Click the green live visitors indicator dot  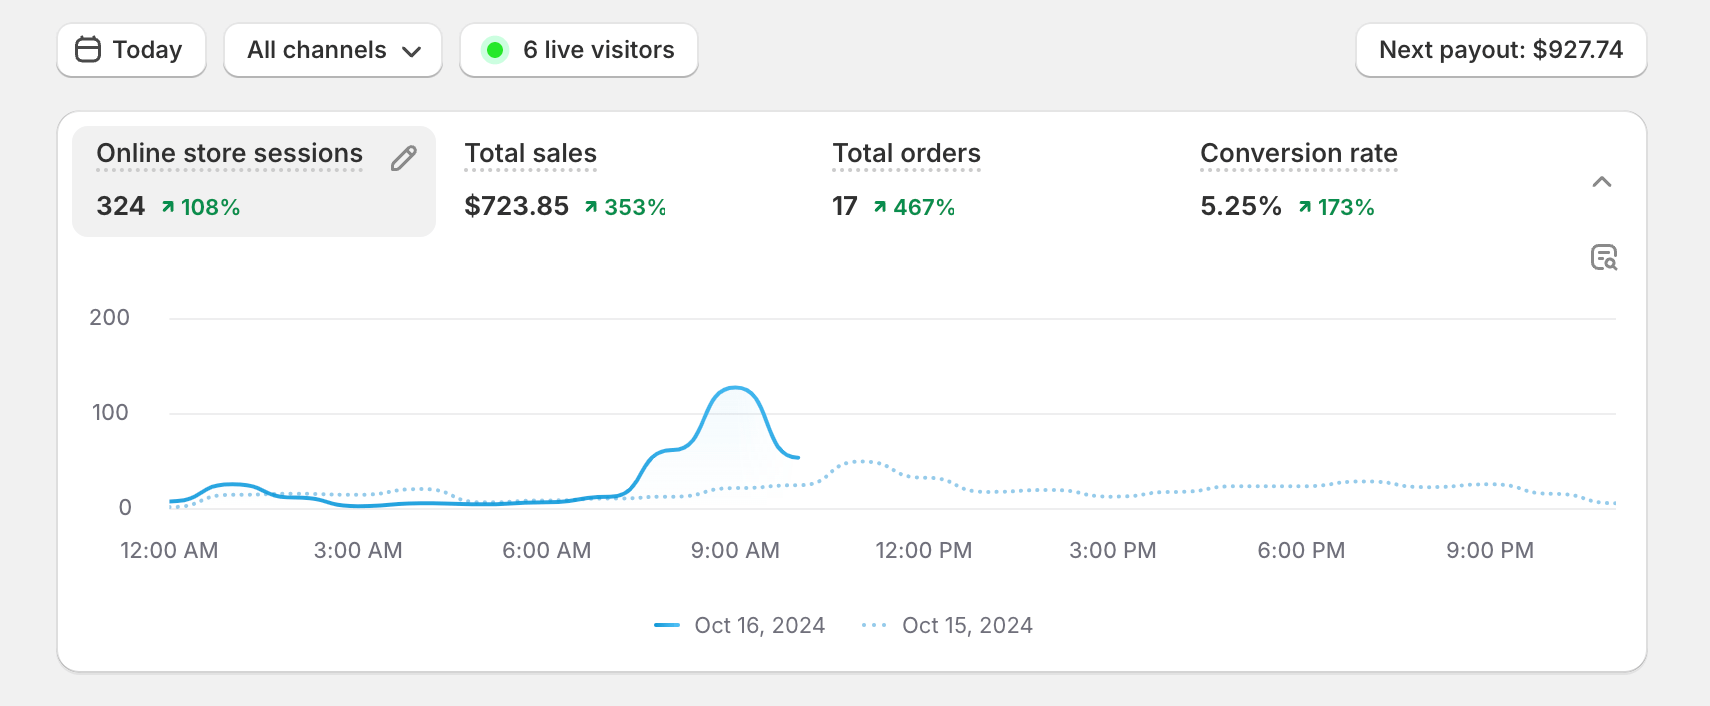tap(494, 50)
